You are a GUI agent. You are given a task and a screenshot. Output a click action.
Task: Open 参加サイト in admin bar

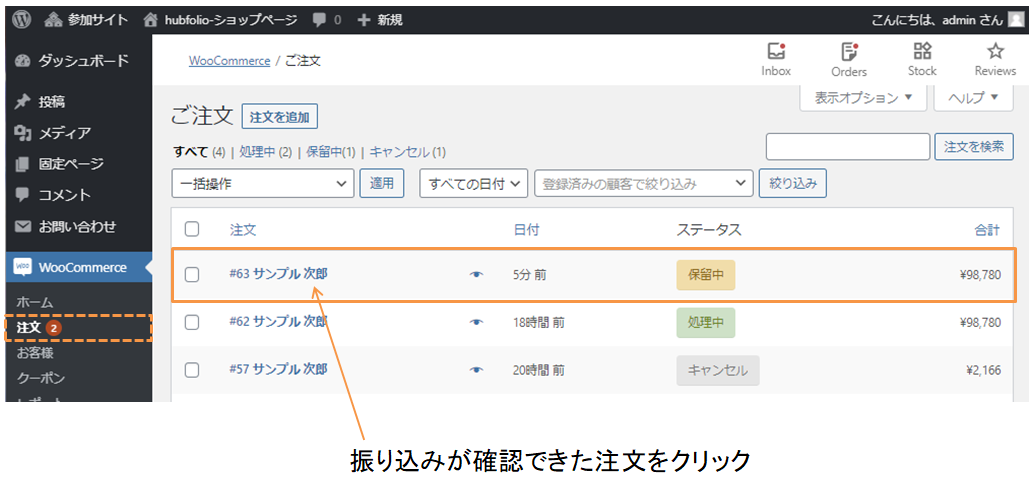tap(86, 20)
